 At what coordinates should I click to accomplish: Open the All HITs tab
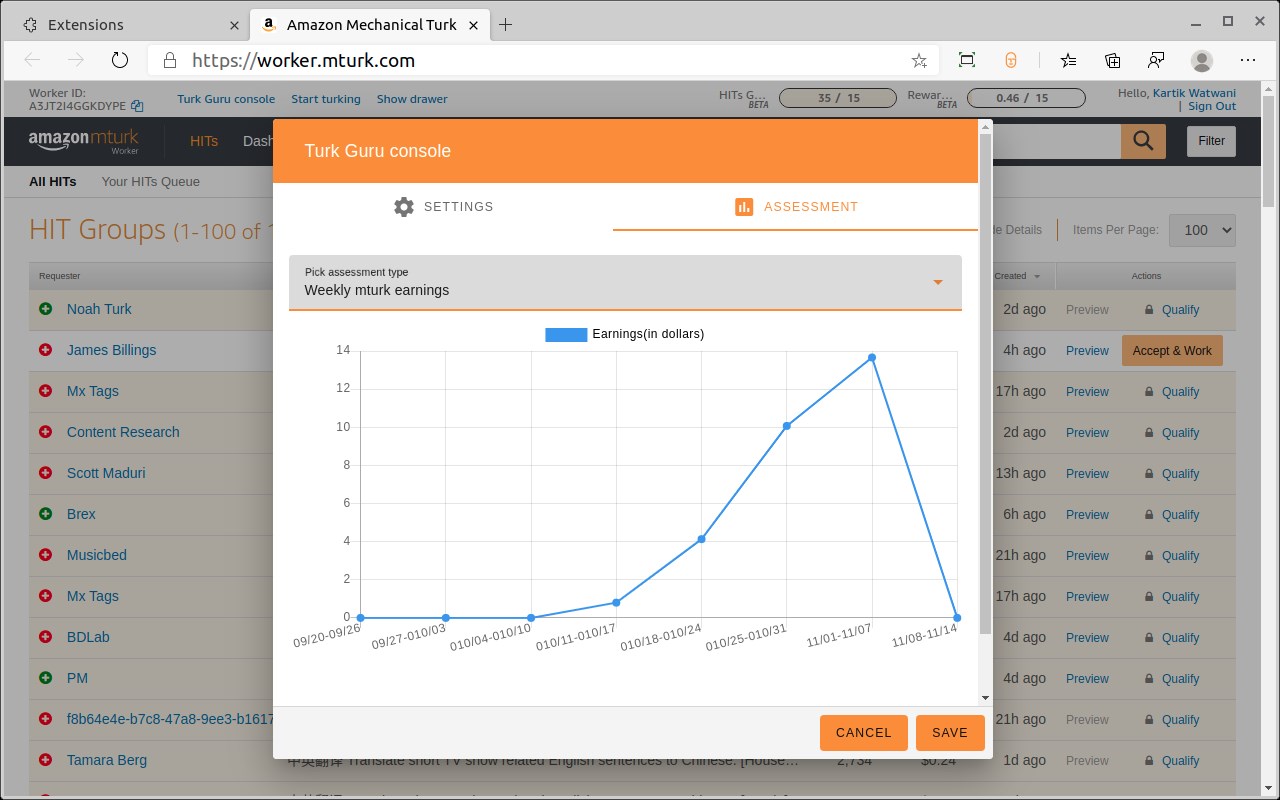point(53,182)
